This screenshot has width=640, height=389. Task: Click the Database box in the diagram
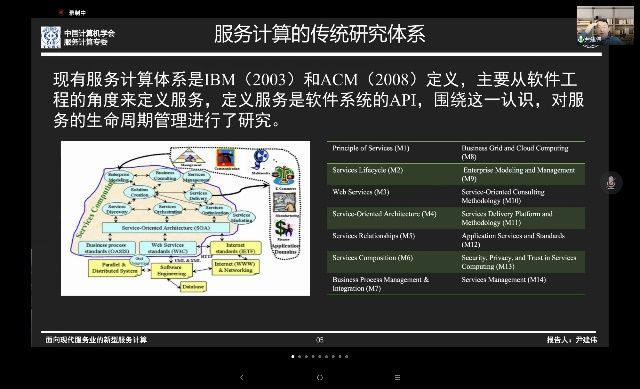pyautogui.click(x=193, y=287)
